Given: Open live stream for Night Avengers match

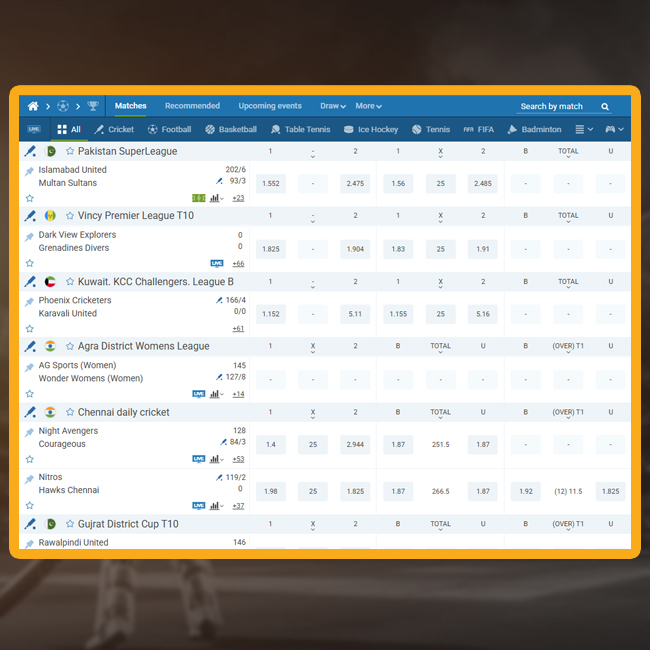Looking at the screenshot, I should 199,459.
